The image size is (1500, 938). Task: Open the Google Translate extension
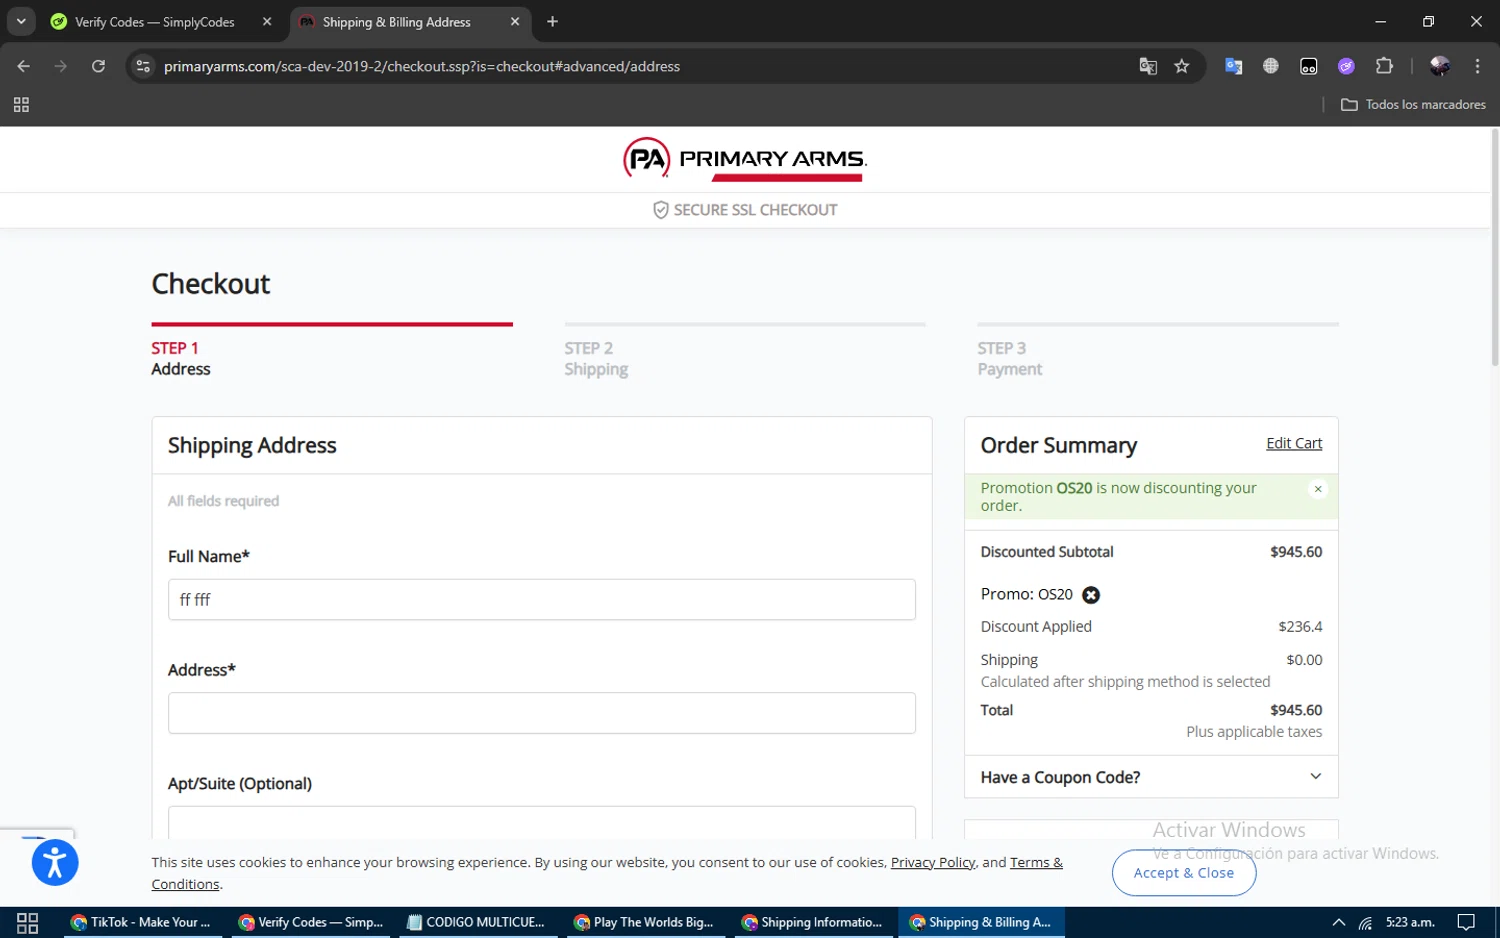coord(1233,66)
